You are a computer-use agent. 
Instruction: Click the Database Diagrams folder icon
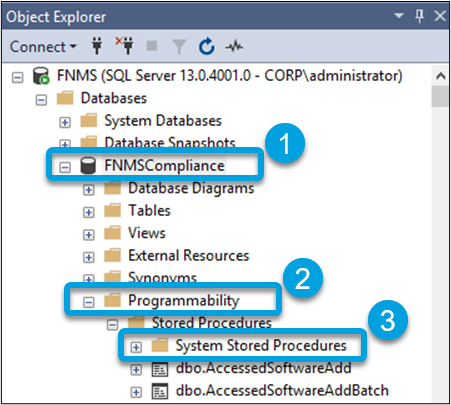coord(112,188)
